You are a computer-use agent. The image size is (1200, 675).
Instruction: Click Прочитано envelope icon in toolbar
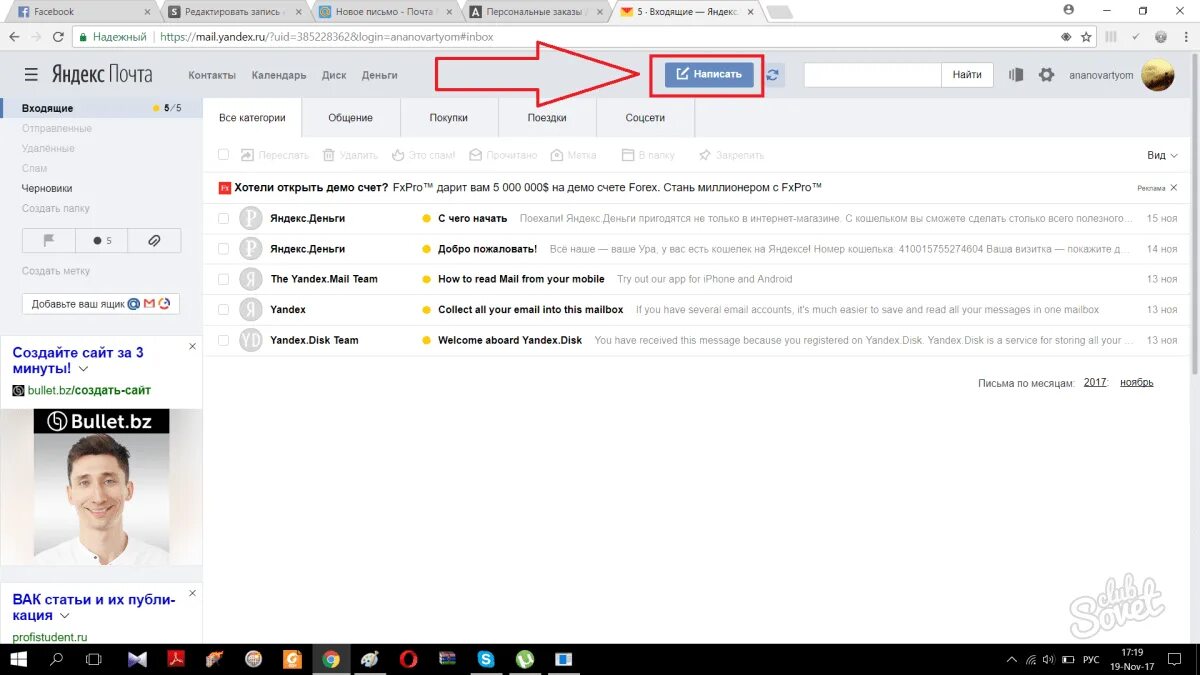(x=476, y=155)
